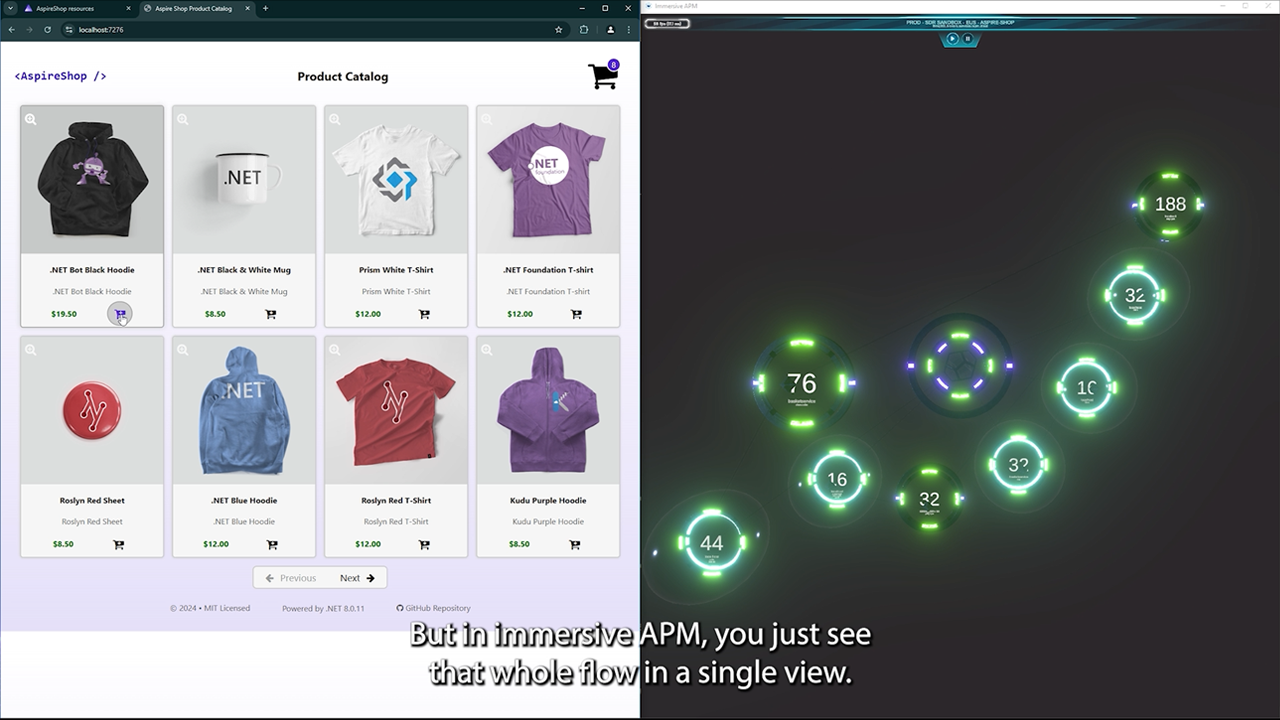Open a new tab with the plus icon
Image resolution: width=1280 pixels, height=720 pixels.
263,8
